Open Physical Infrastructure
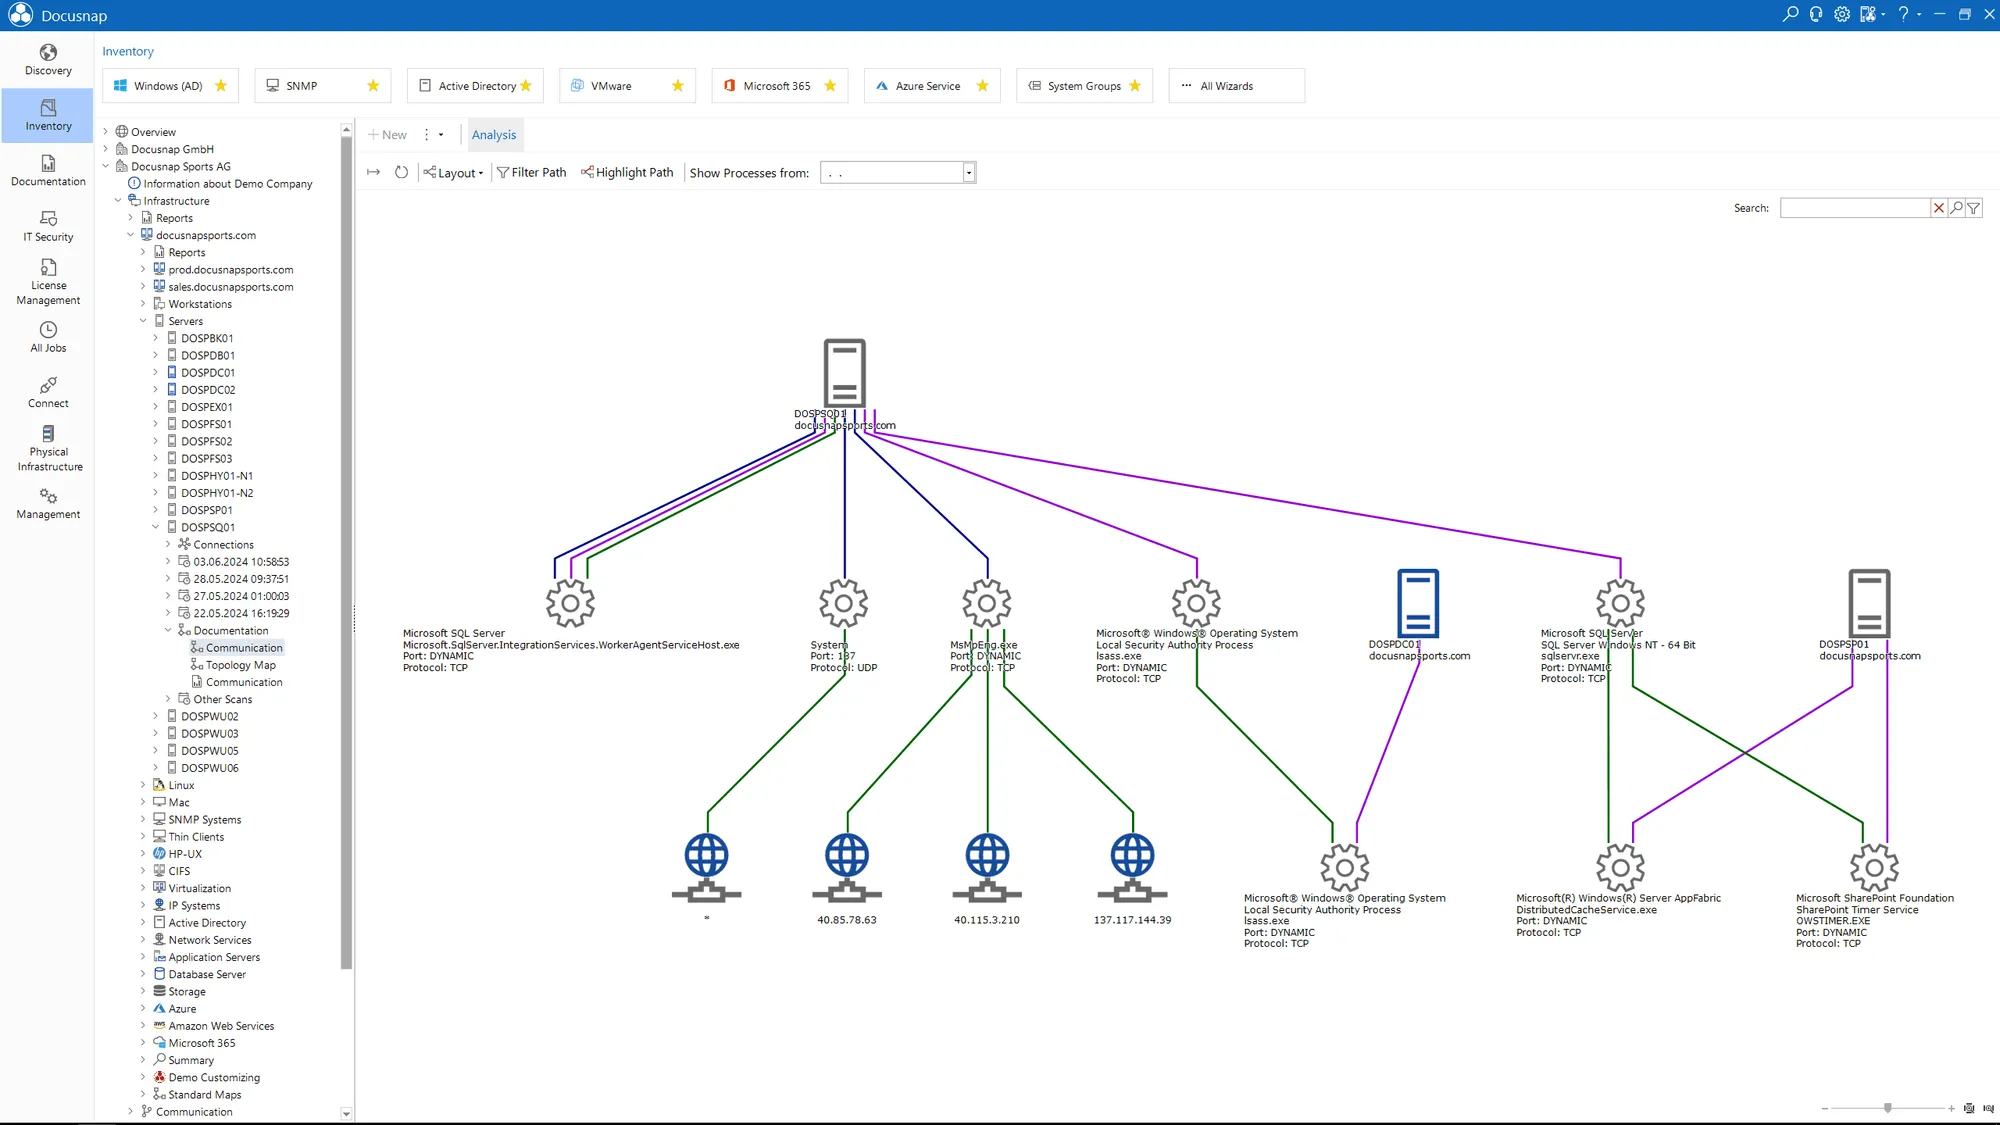The height and width of the screenshot is (1125, 2000). [x=48, y=448]
